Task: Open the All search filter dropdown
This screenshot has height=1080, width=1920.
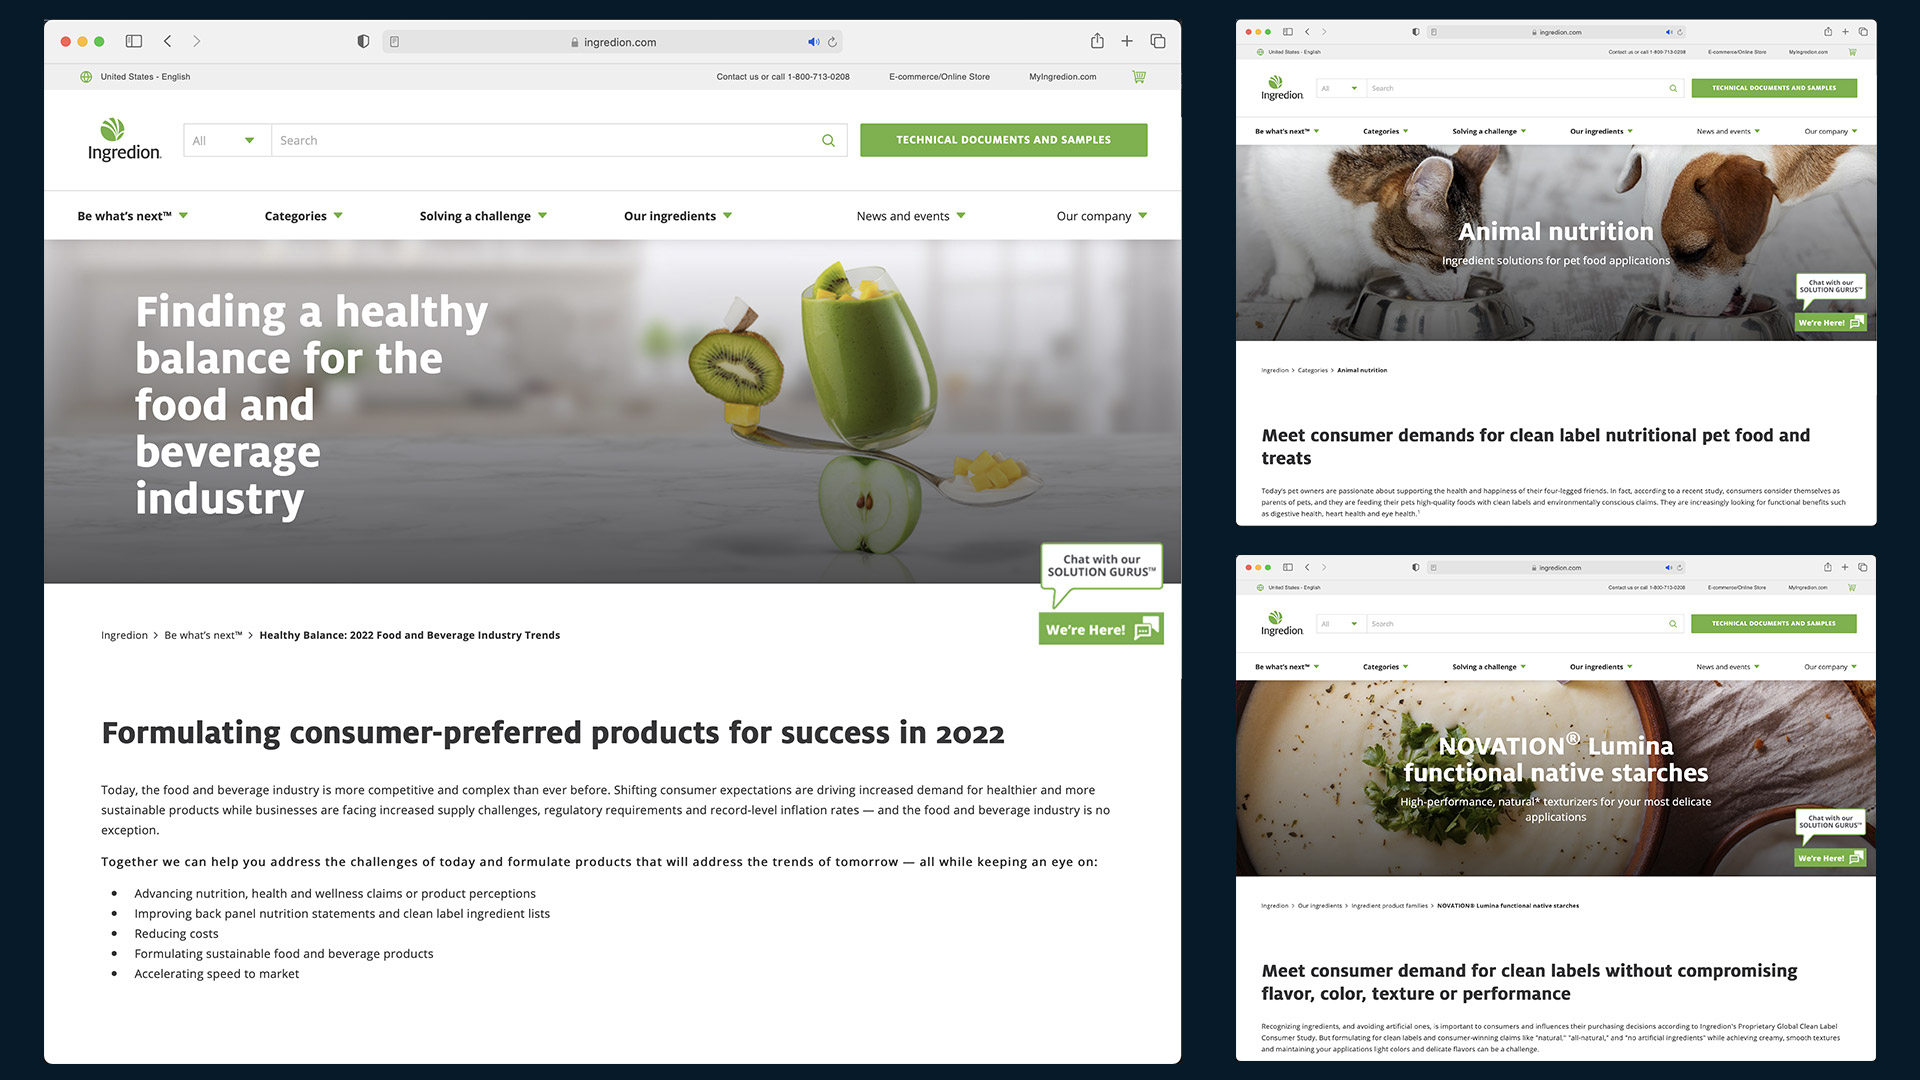Action: [227, 140]
